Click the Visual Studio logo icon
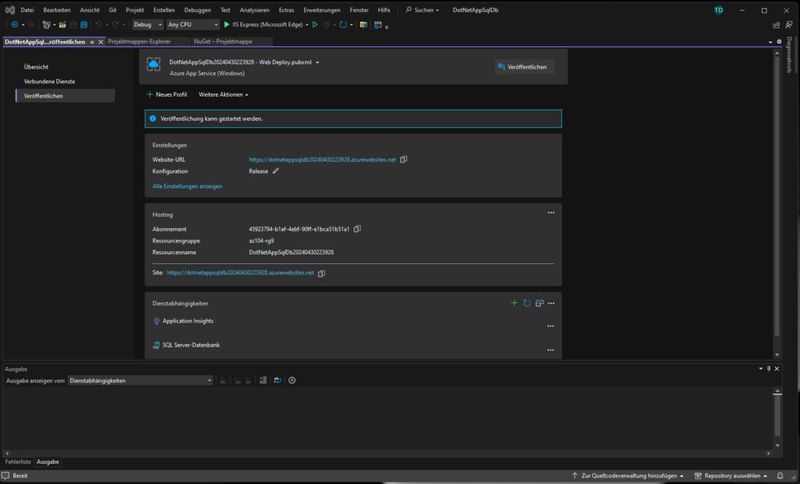This screenshot has height=484, width=800. 10,10
